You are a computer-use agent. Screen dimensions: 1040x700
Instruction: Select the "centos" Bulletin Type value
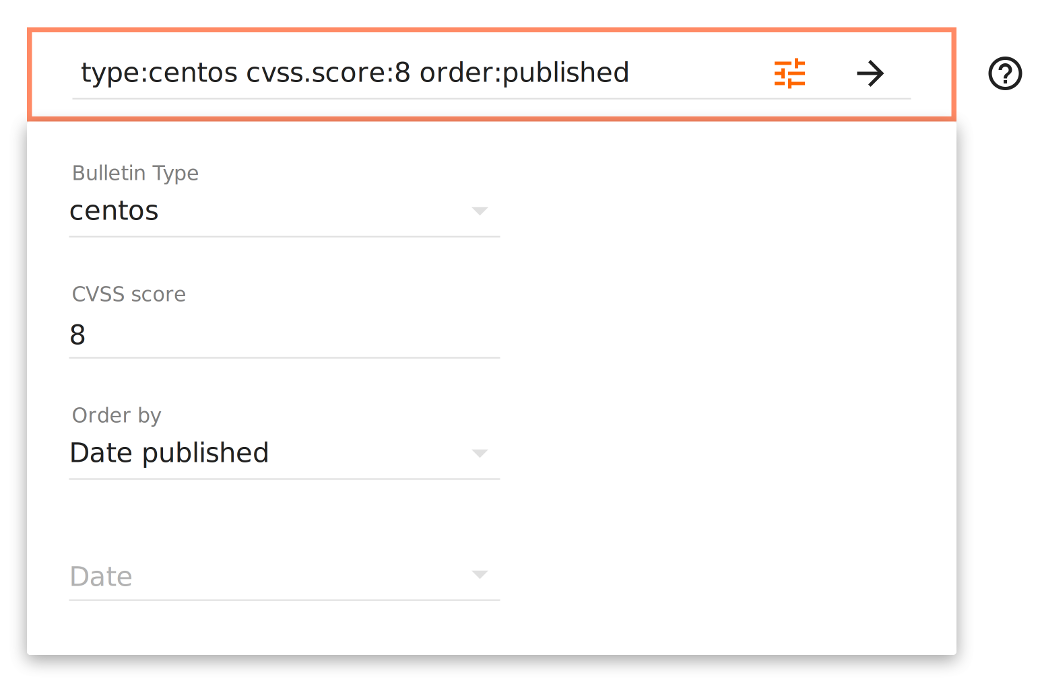coord(114,211)
